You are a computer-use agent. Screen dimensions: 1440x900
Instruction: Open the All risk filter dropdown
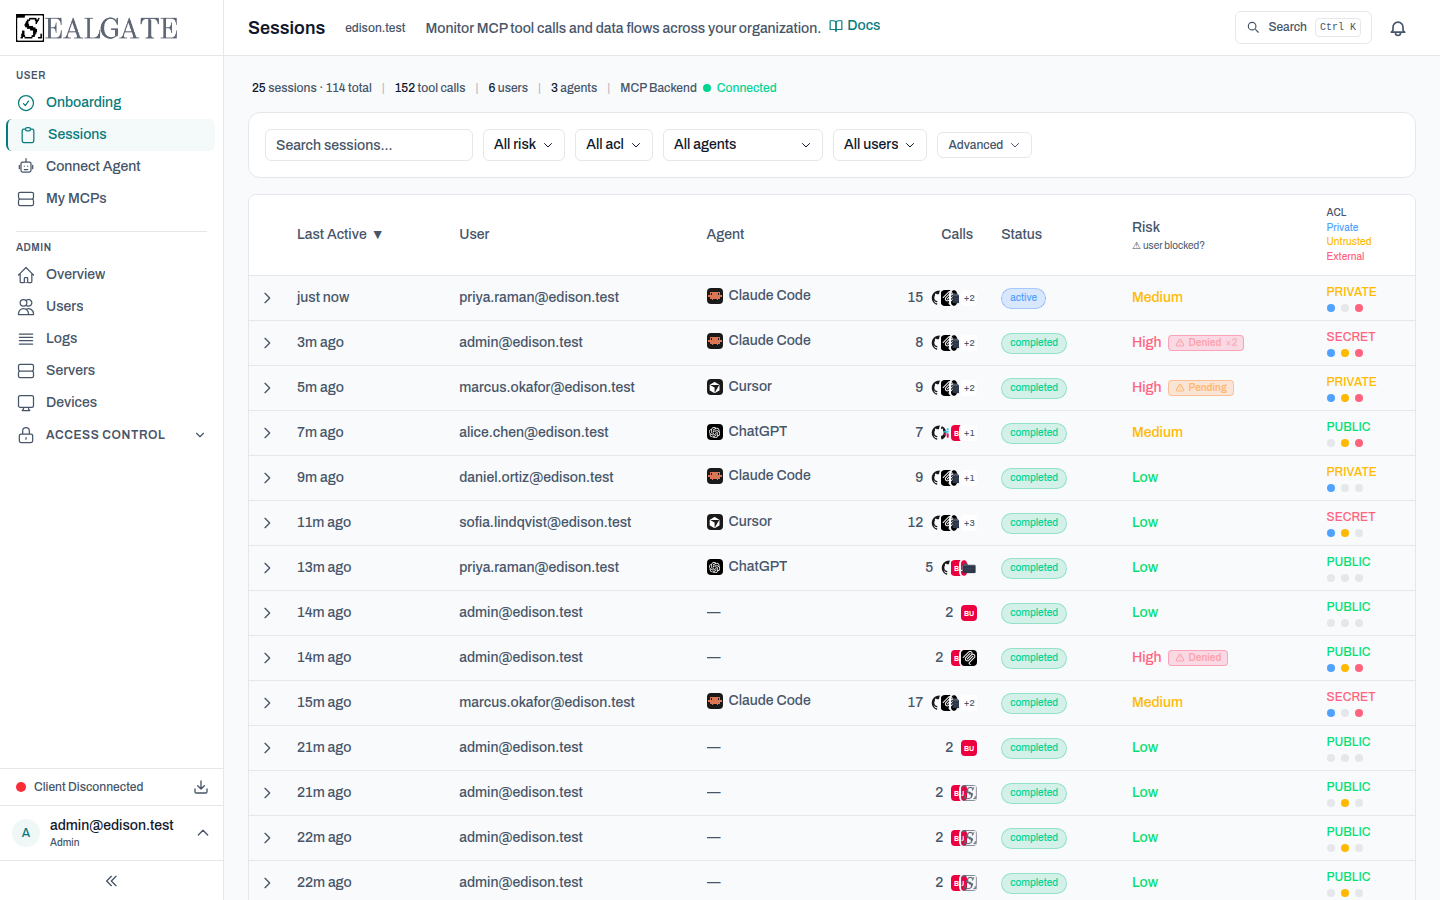(x=523, y=145)
